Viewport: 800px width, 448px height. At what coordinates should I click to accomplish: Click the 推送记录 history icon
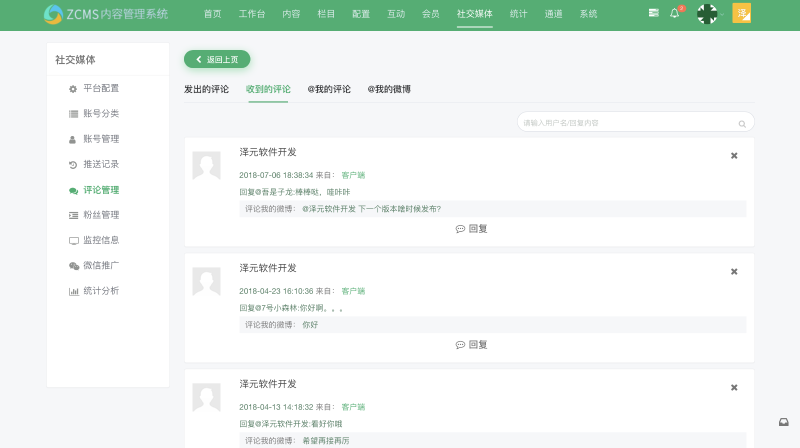pyautogui.click(x=73, y=165)
